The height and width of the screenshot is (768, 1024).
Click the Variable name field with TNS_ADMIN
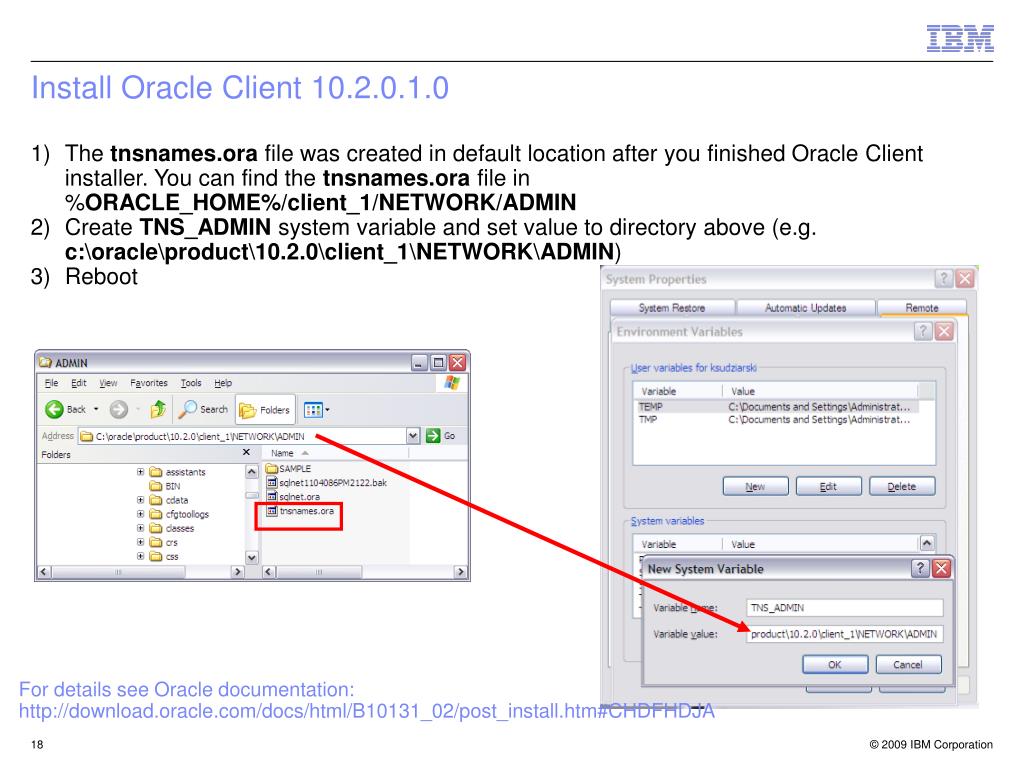point(844,607)
